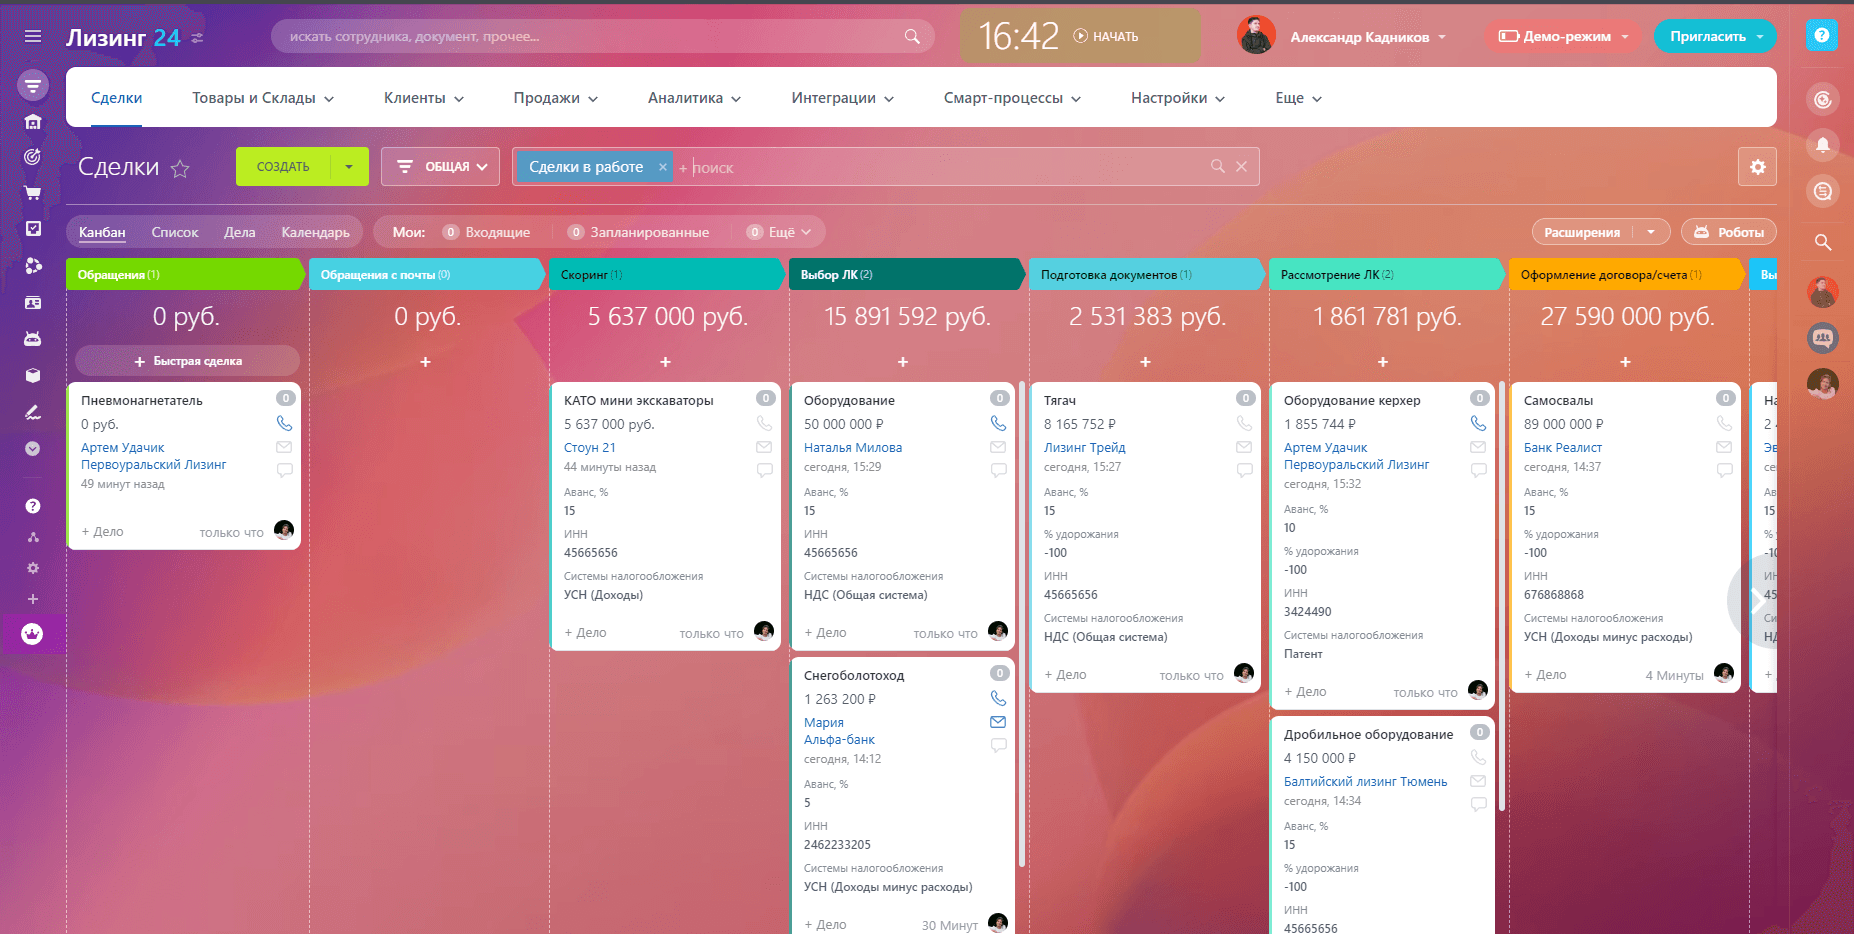Click phone icon on Пневмонагнетатель card
The width and height of the screenshot is (1854, 934).
[284, 423]
